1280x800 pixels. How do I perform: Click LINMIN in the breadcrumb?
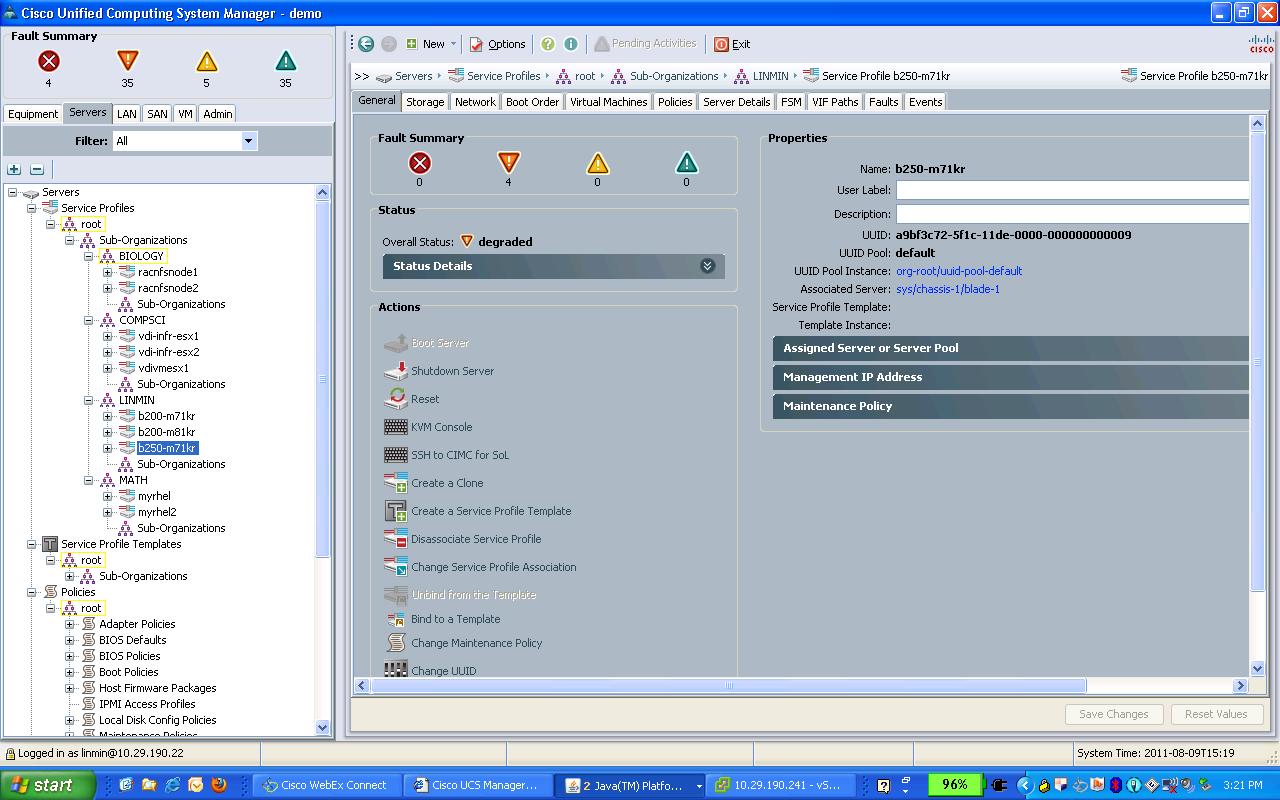(770, 76)
